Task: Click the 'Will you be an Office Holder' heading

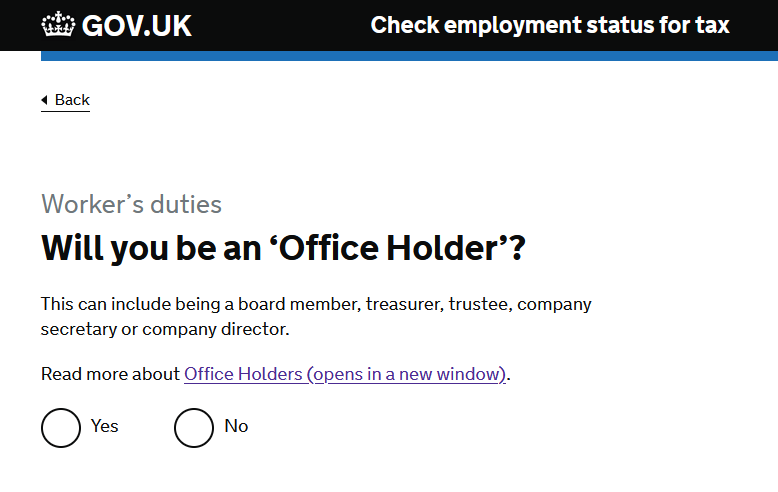Action: 283,247
